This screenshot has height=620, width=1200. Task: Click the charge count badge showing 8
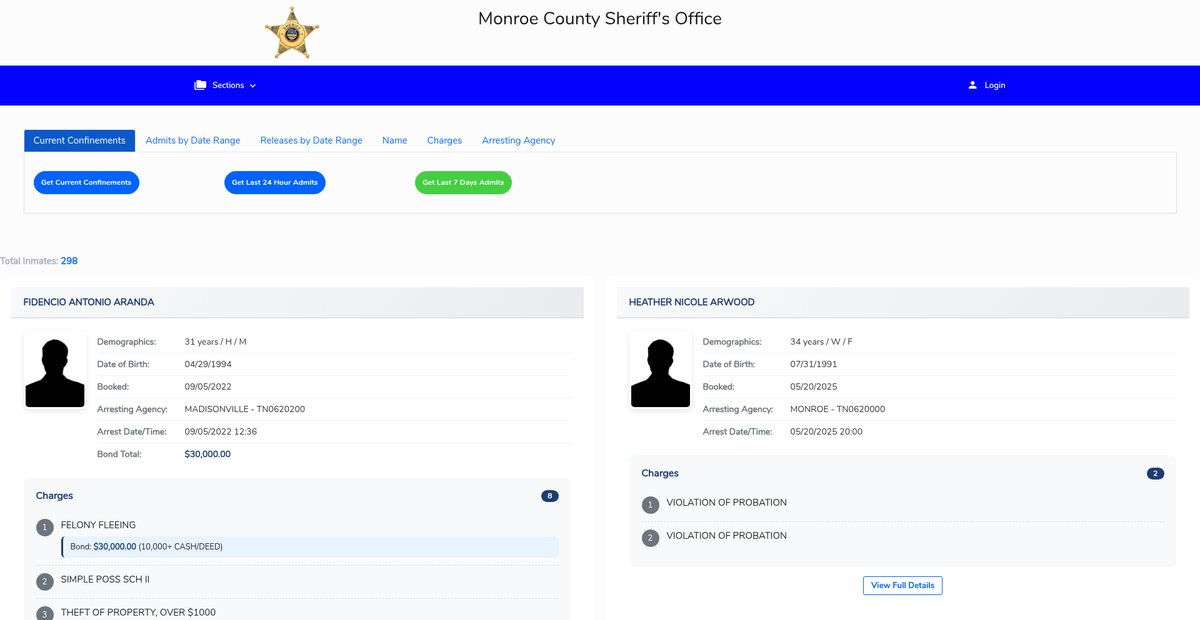549,496
